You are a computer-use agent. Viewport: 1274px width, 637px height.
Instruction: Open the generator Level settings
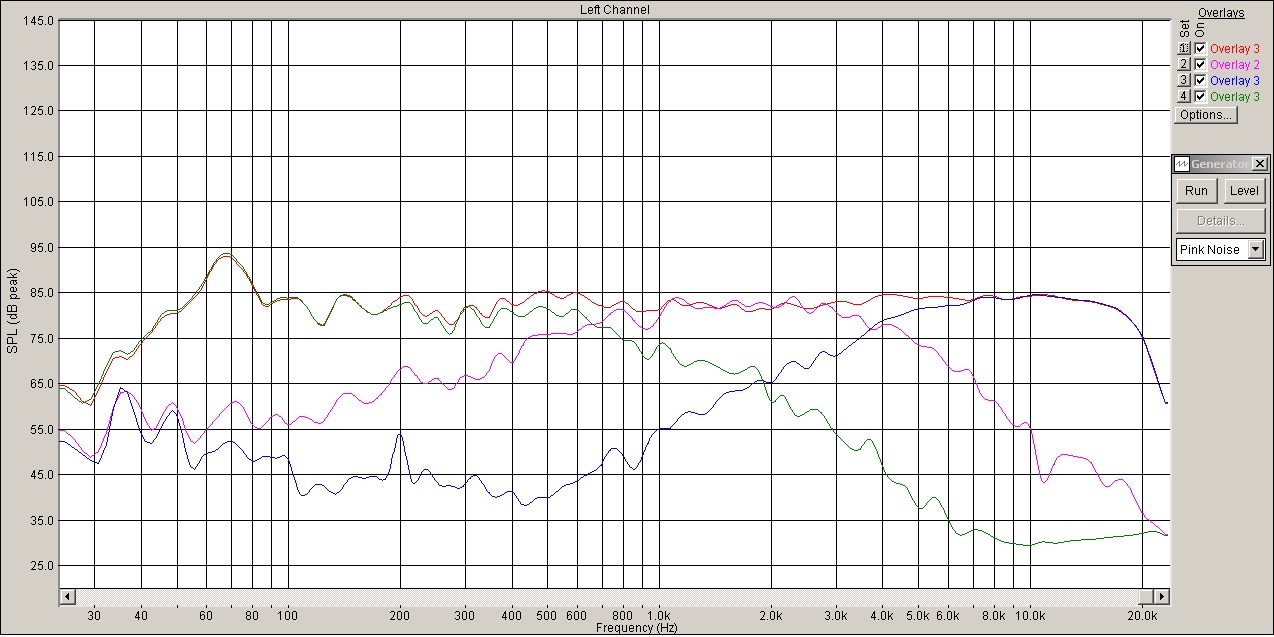click(x=1244, y=191)
